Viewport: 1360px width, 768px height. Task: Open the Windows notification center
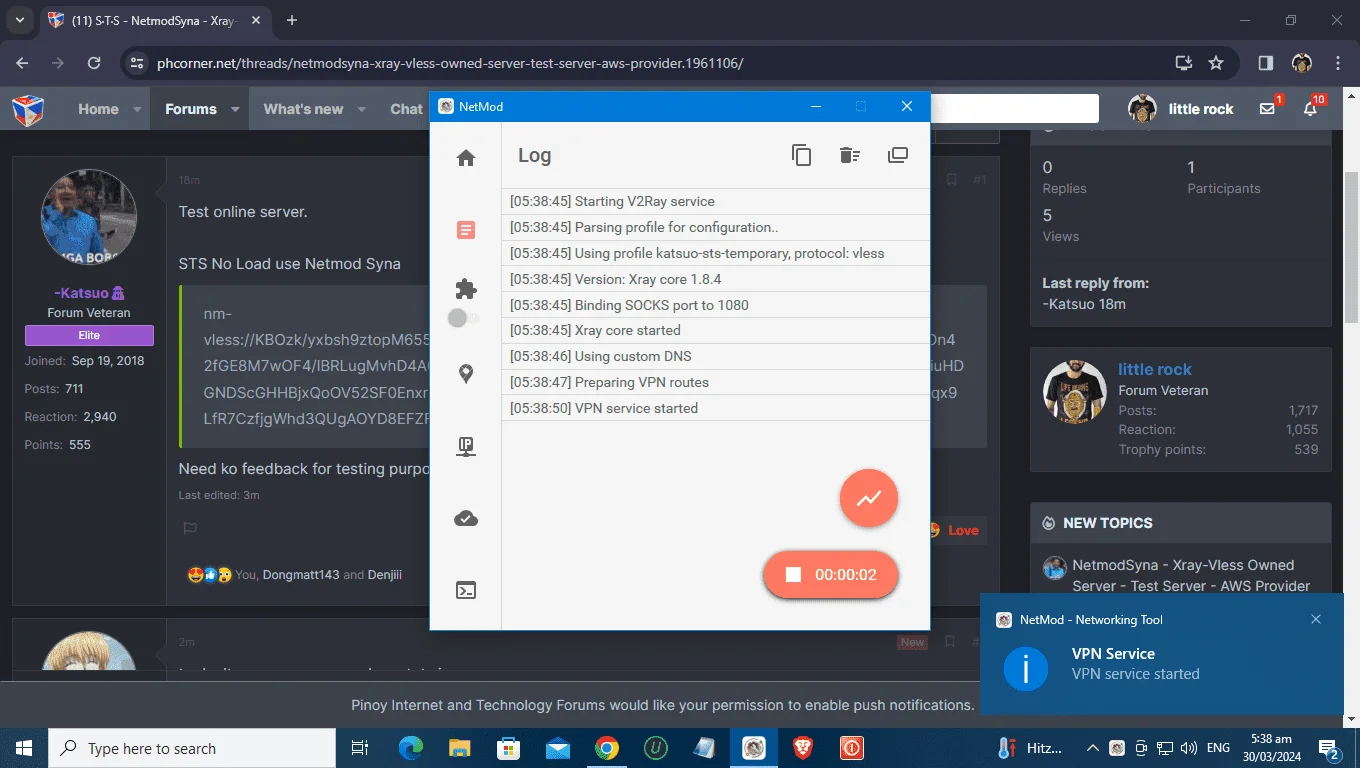1329,748
